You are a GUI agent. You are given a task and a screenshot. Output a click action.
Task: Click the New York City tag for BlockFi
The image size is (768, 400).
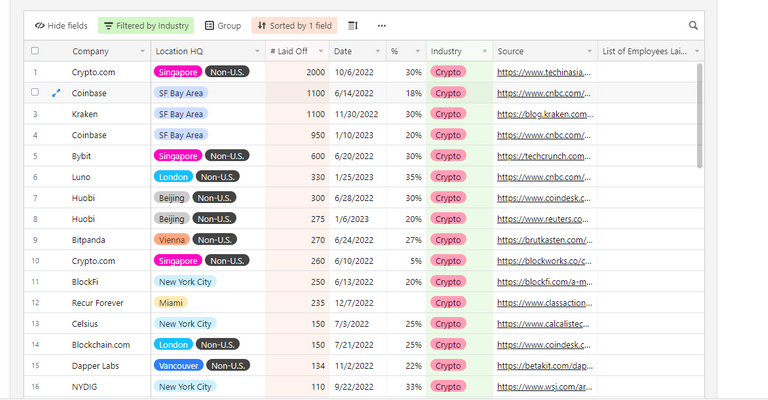point(185,282)
